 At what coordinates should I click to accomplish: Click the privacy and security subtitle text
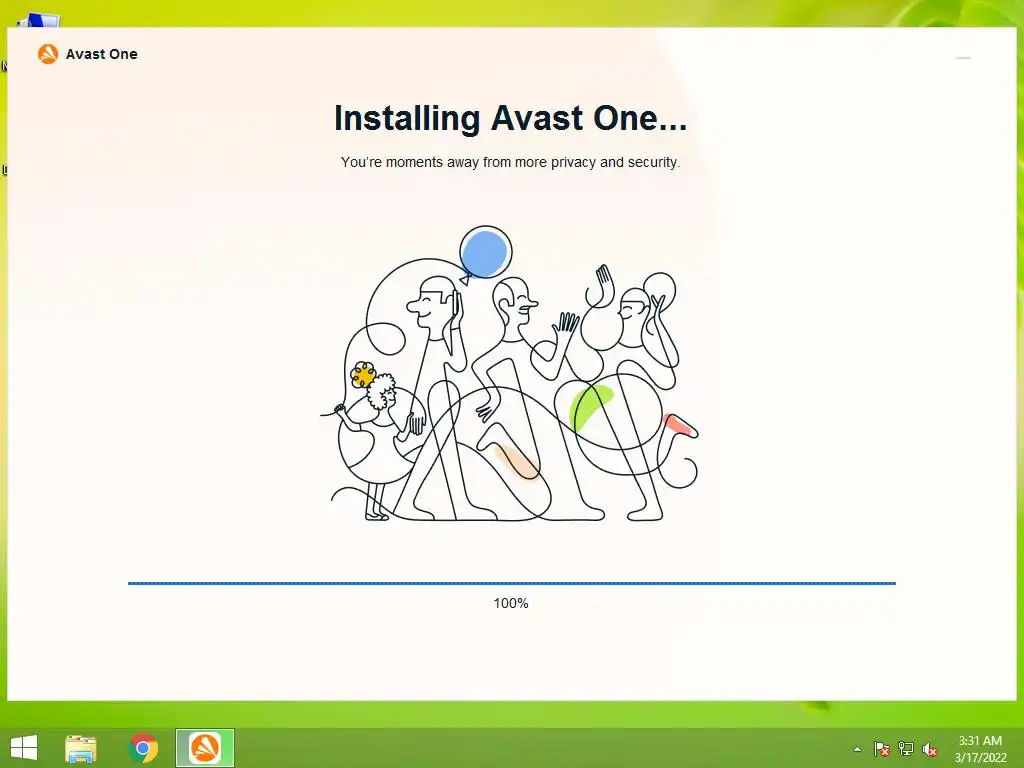point(510,162)
